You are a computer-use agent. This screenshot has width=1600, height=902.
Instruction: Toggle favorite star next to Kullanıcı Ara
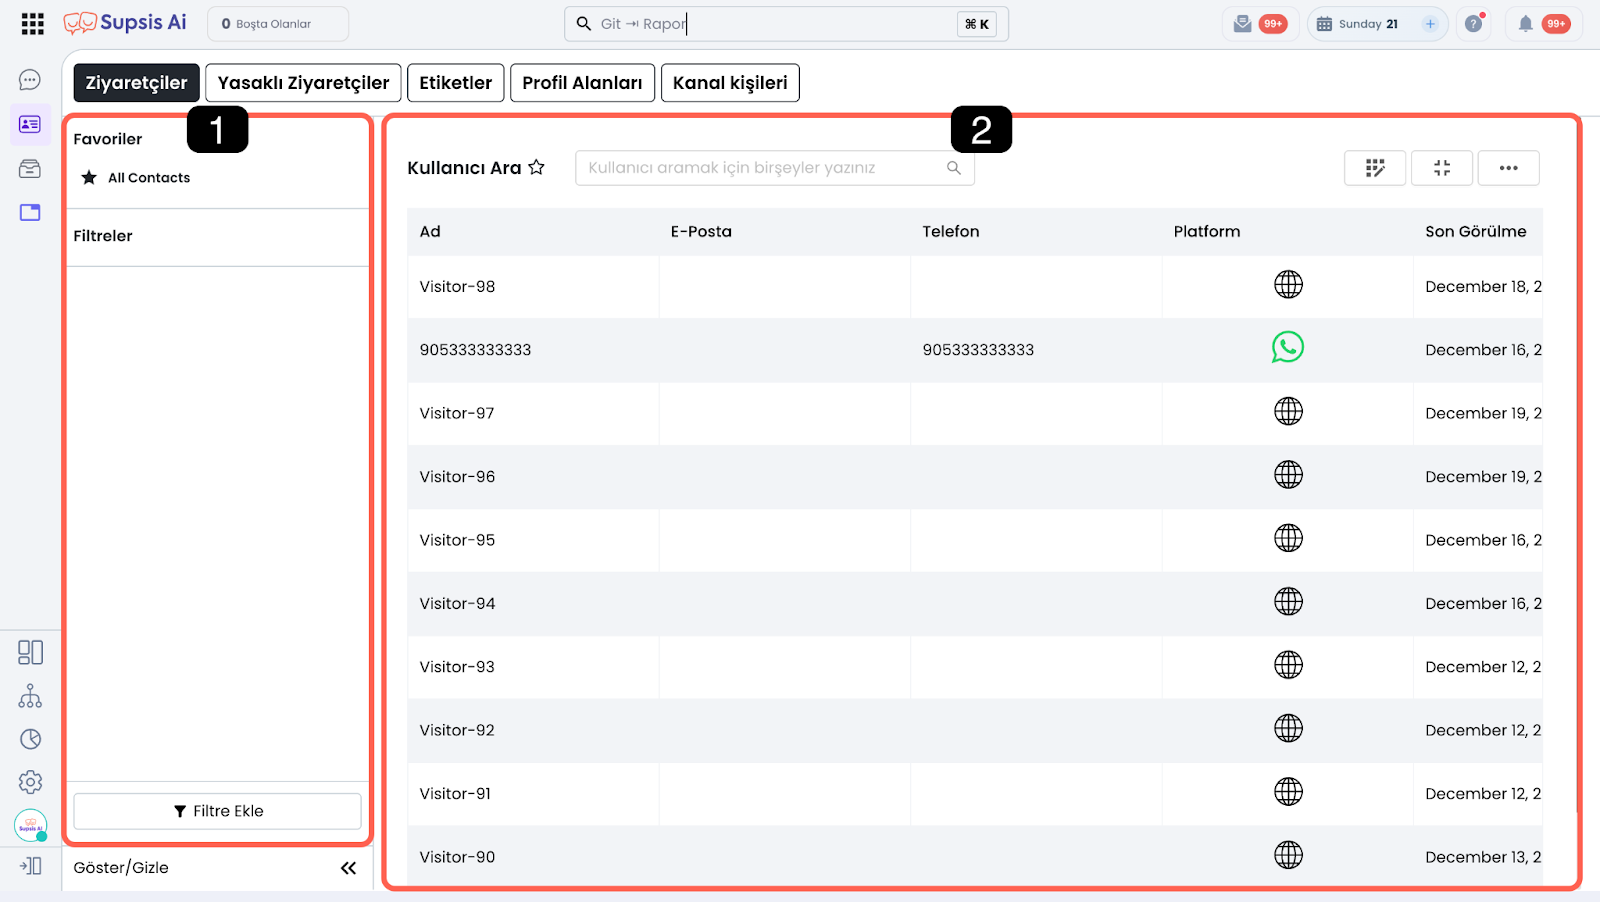[x=537, y=167]
